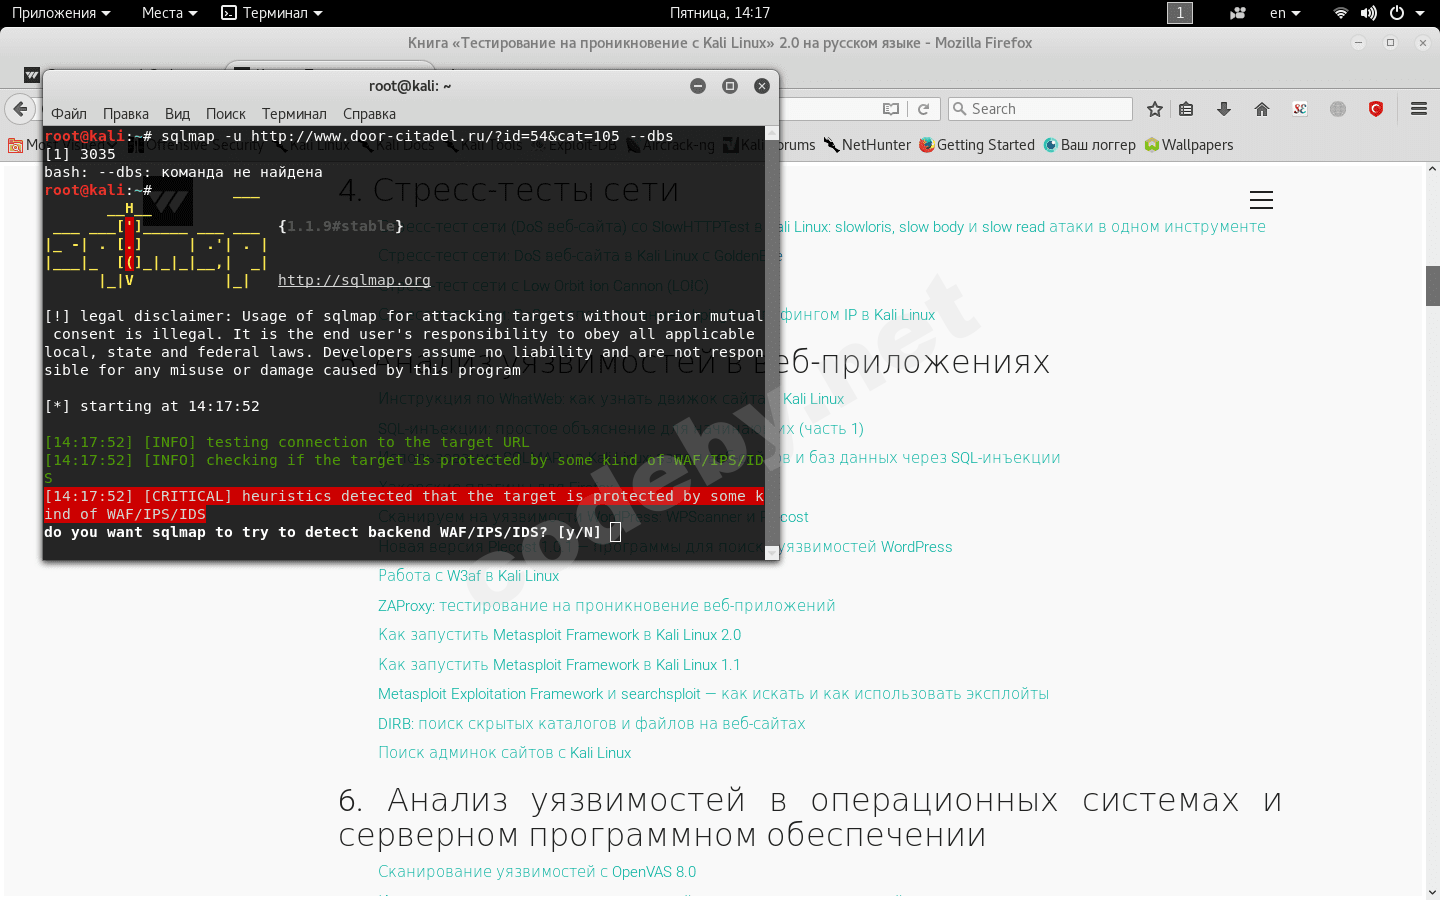The image size is (1440, 900).
Task: Click the 'root@kali: ~' terminal title bar
Action: click(410, 86)
